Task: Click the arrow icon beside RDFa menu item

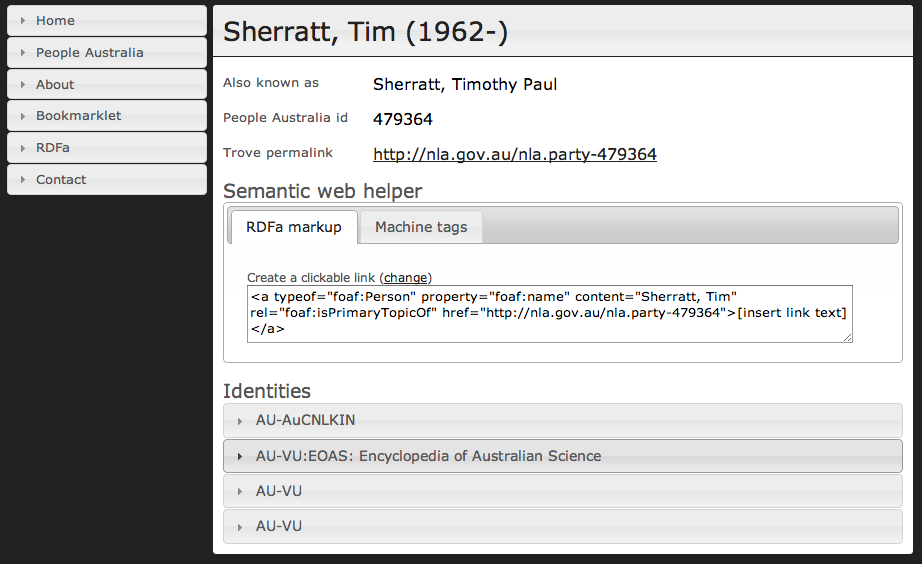Action: click(22, 148)
